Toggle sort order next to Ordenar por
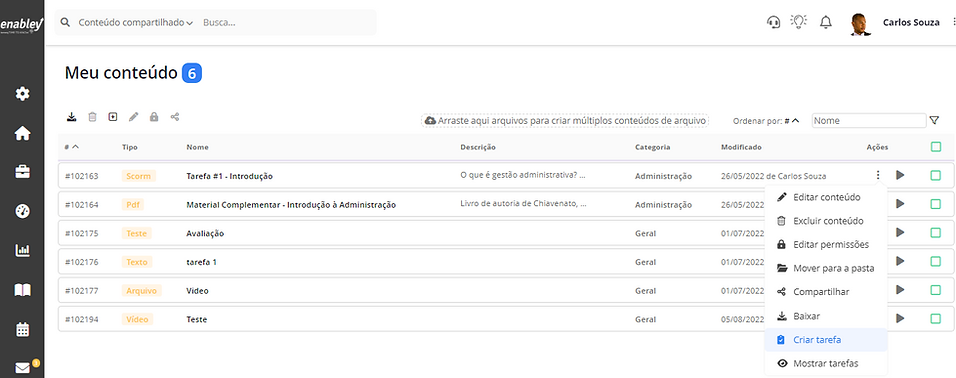 pos(791,121)
